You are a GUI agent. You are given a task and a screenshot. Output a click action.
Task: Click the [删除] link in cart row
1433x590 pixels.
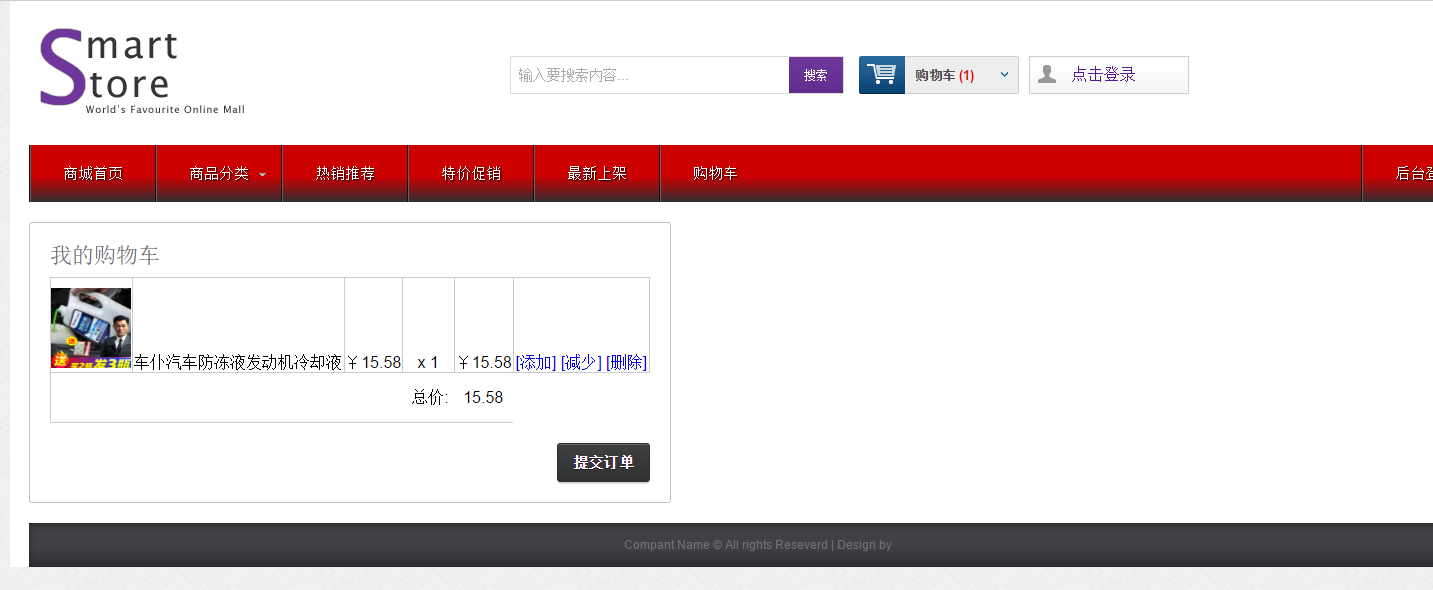point(627,362)
